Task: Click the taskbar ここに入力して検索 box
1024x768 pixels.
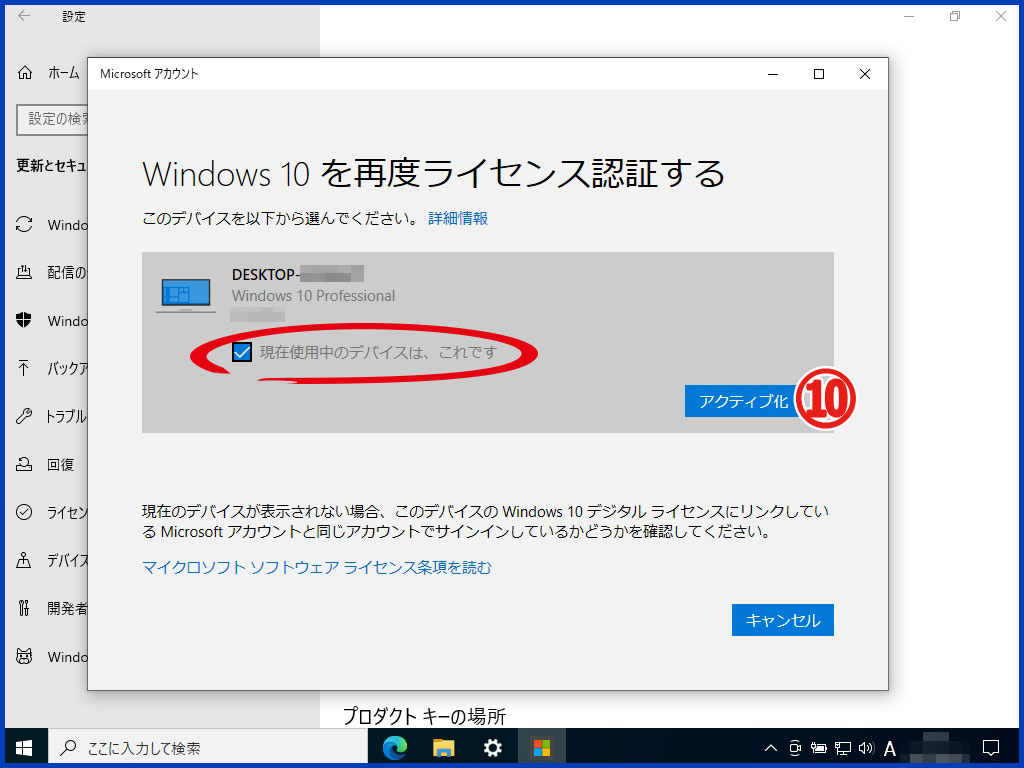Action: click(208, 747)
